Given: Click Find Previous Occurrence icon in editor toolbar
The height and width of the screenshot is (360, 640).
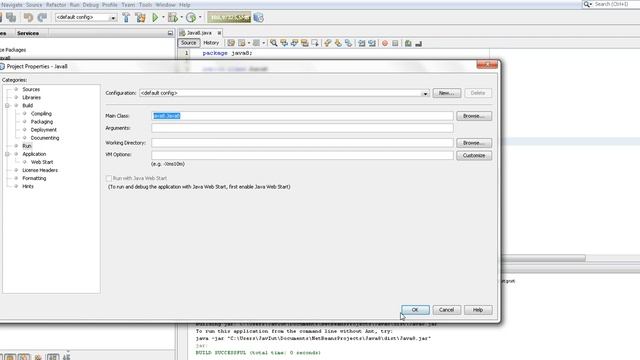Looking at the screenshot, I should coord(284,43).
